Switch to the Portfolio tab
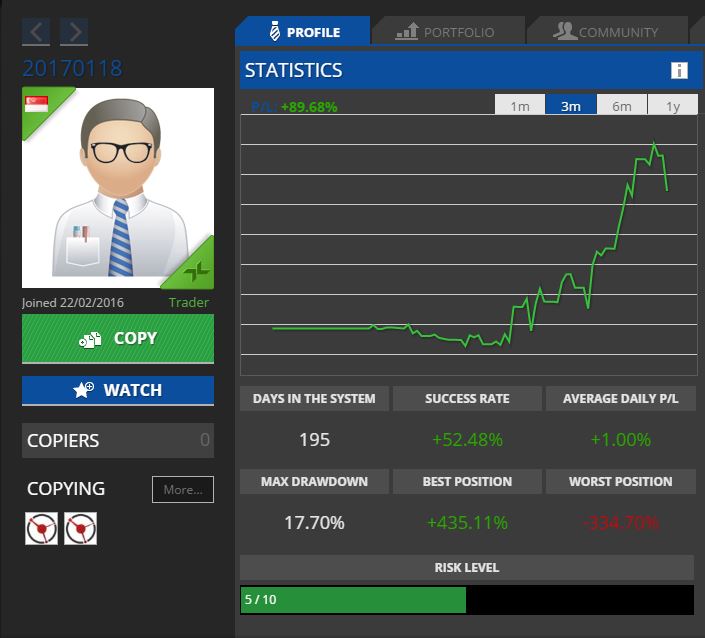Viewport: 705px width, 638px height. click(x=447, y=32)
